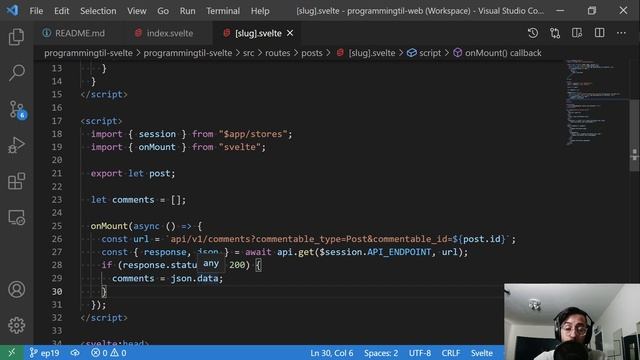This screenshot has height=360, width=640.
Task: Go to line via Ln 30, Col 6
Action: coord(331,353)
